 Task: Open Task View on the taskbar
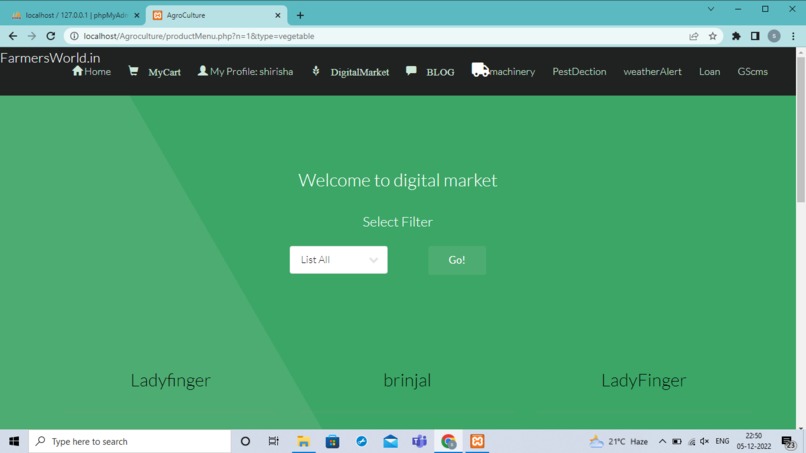(273, 441)
